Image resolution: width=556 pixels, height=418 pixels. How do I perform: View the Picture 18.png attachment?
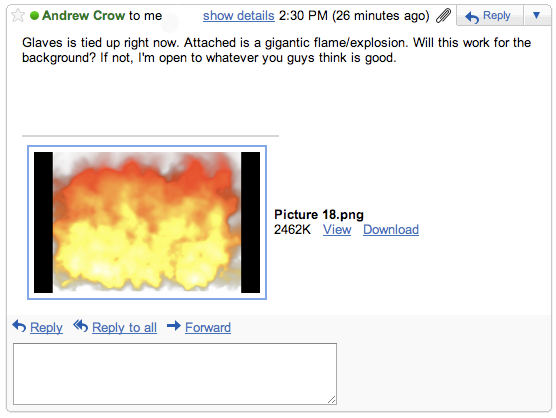pyautogui.click(x=337, y=230)
